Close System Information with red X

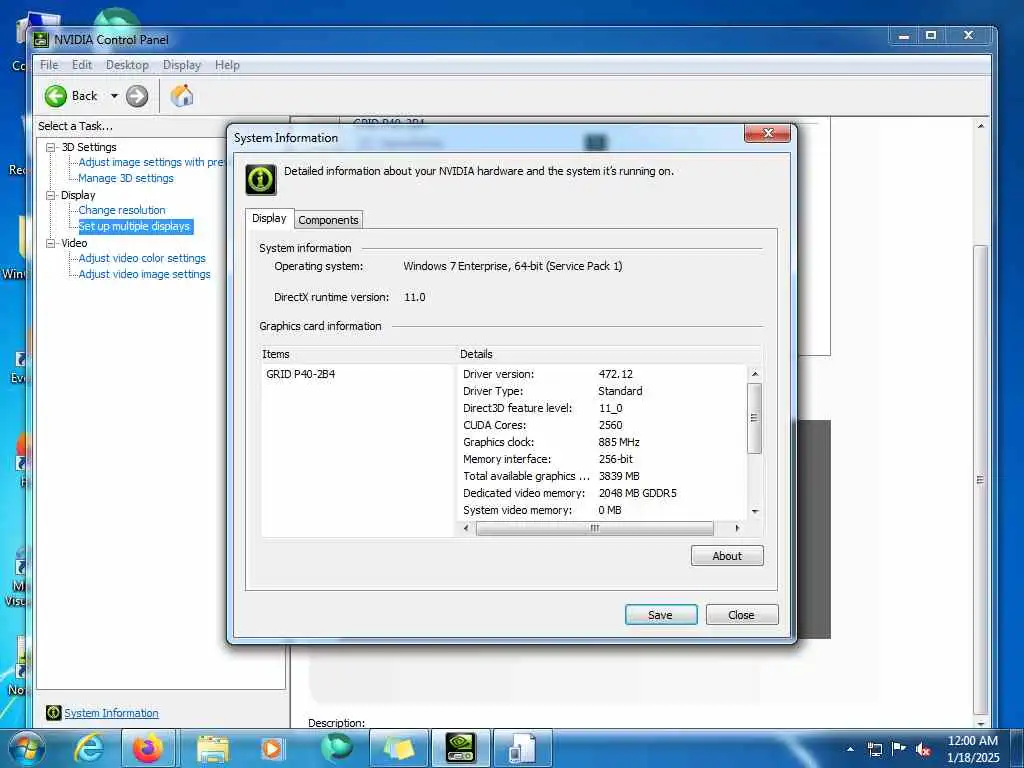[767, 133]
